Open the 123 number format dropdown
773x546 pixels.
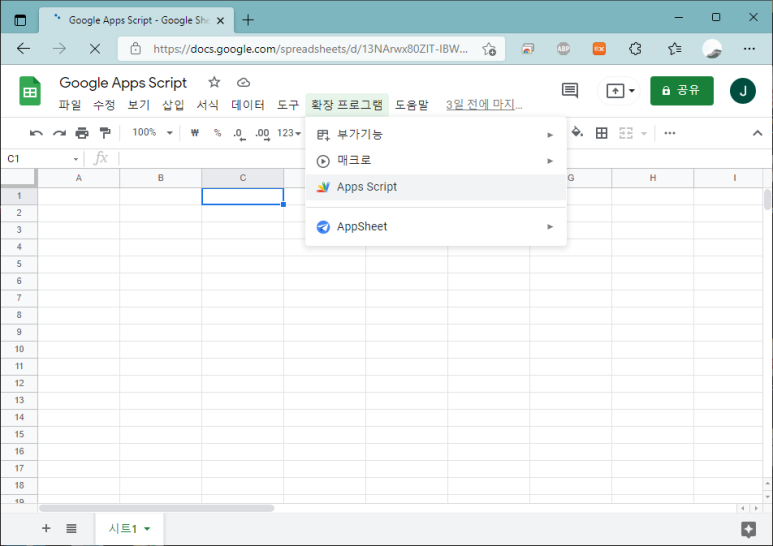coord(289,133)
